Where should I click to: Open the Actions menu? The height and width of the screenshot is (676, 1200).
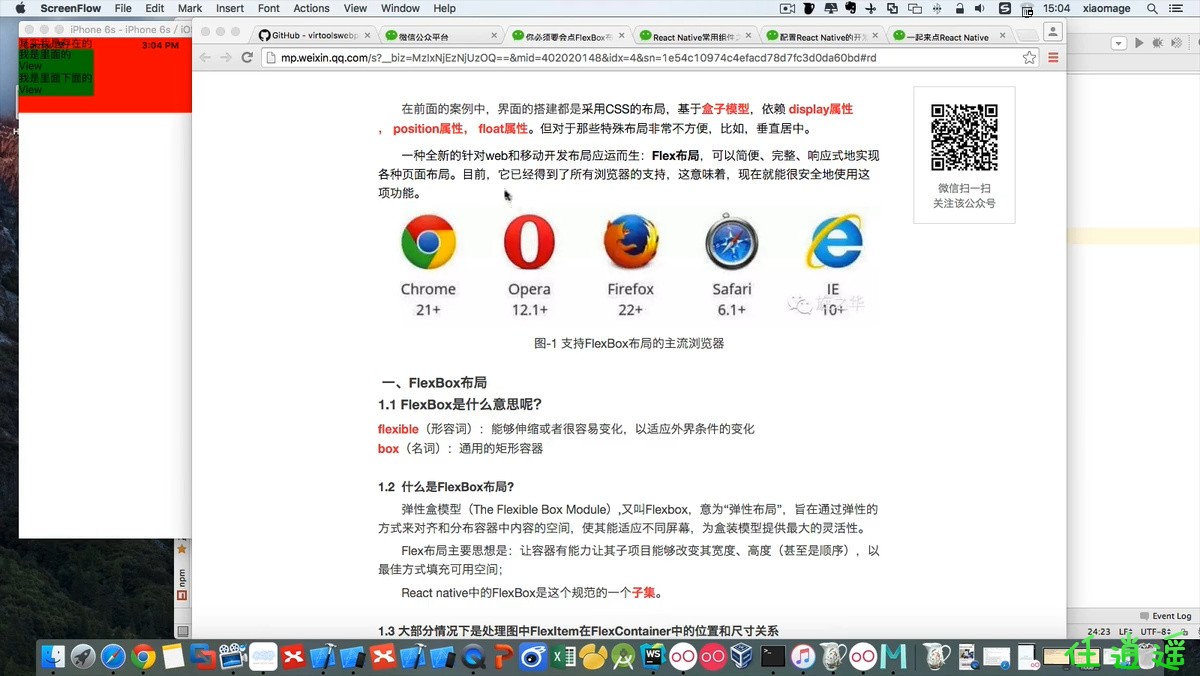(311, 8)
